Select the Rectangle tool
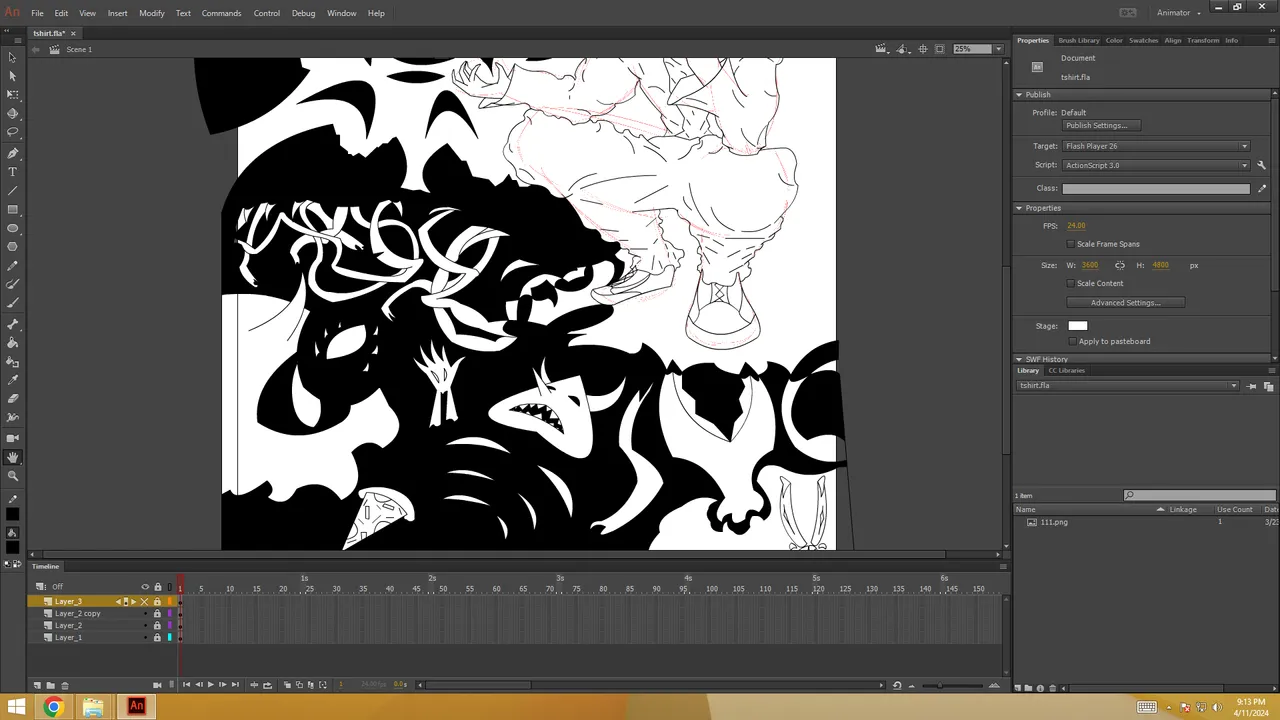This screenshot has height=720, width=1280. [x=12, y=209]
